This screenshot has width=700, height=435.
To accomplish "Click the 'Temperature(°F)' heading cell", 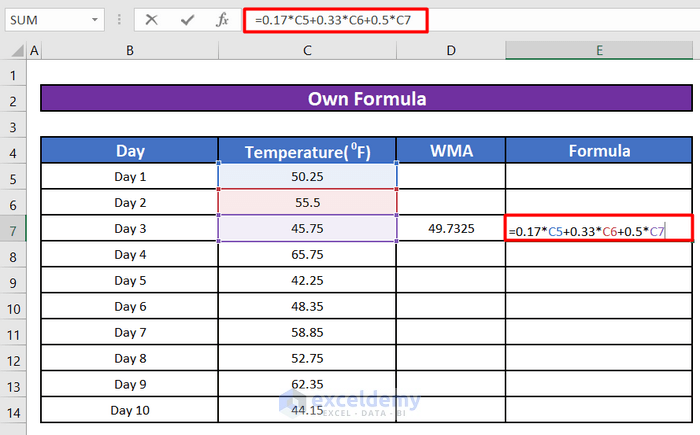I will click(307, 151).
